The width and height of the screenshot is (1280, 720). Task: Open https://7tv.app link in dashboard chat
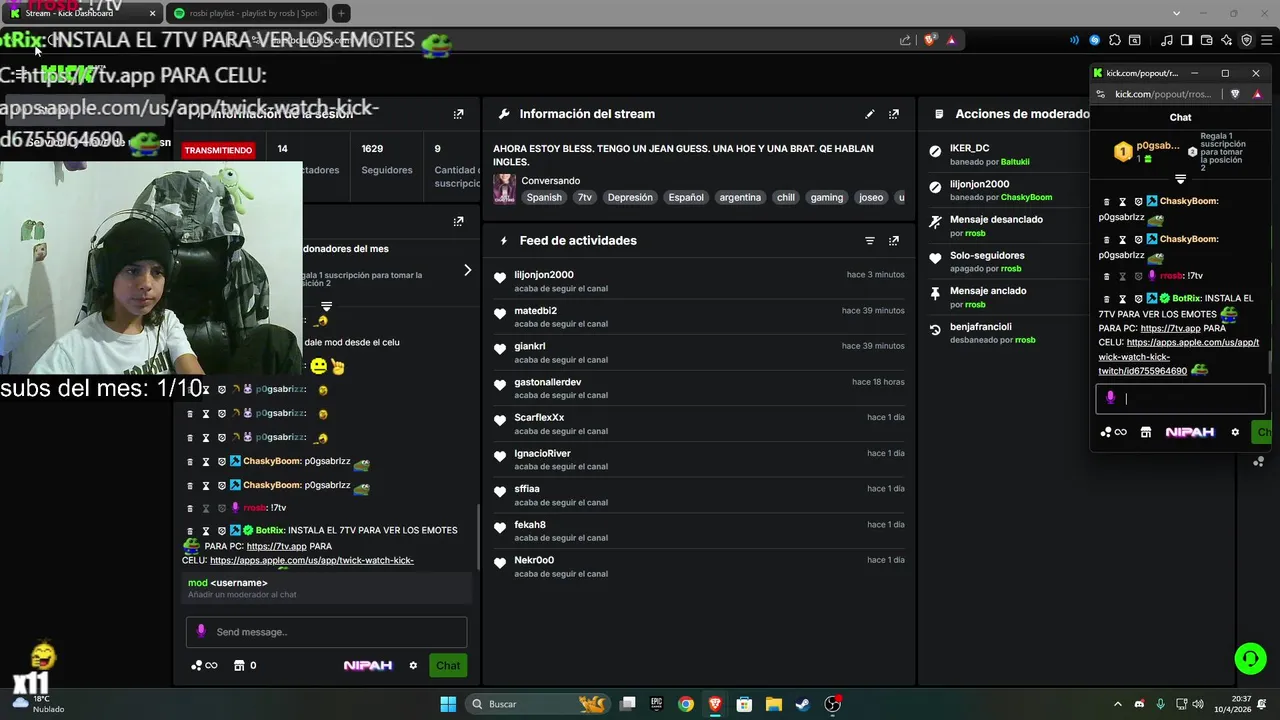tap(276, 547)
